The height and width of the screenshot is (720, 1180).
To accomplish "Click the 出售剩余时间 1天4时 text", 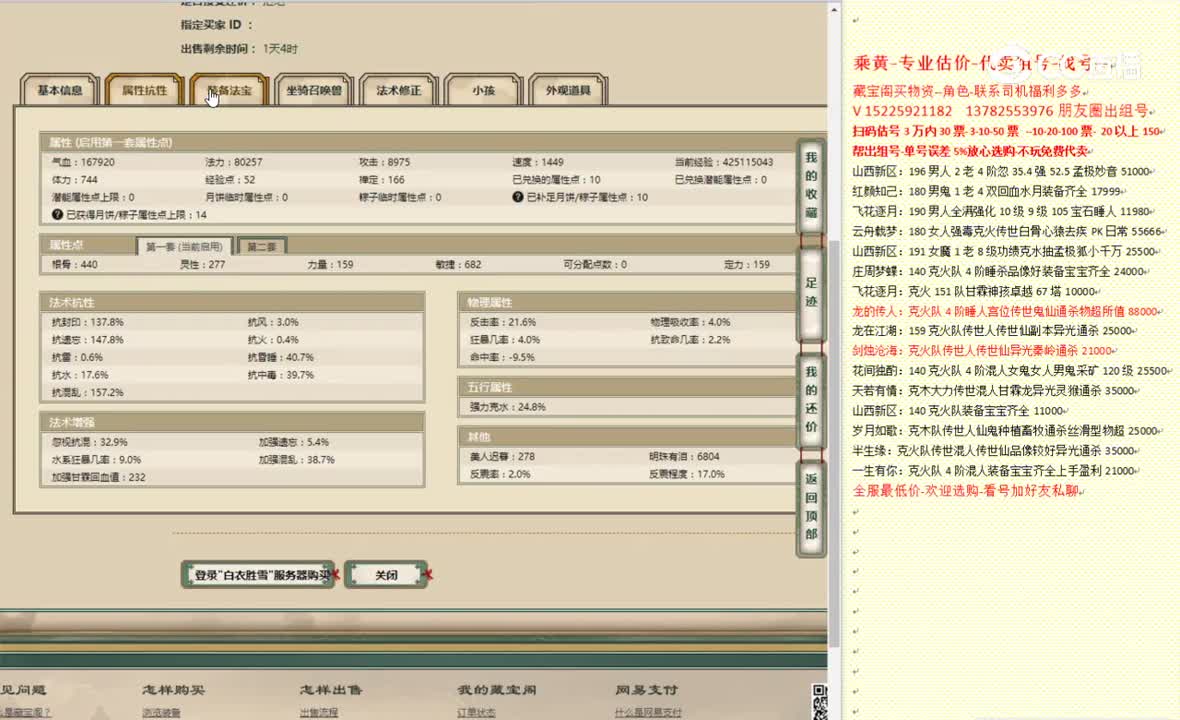I will click(239, 49).
